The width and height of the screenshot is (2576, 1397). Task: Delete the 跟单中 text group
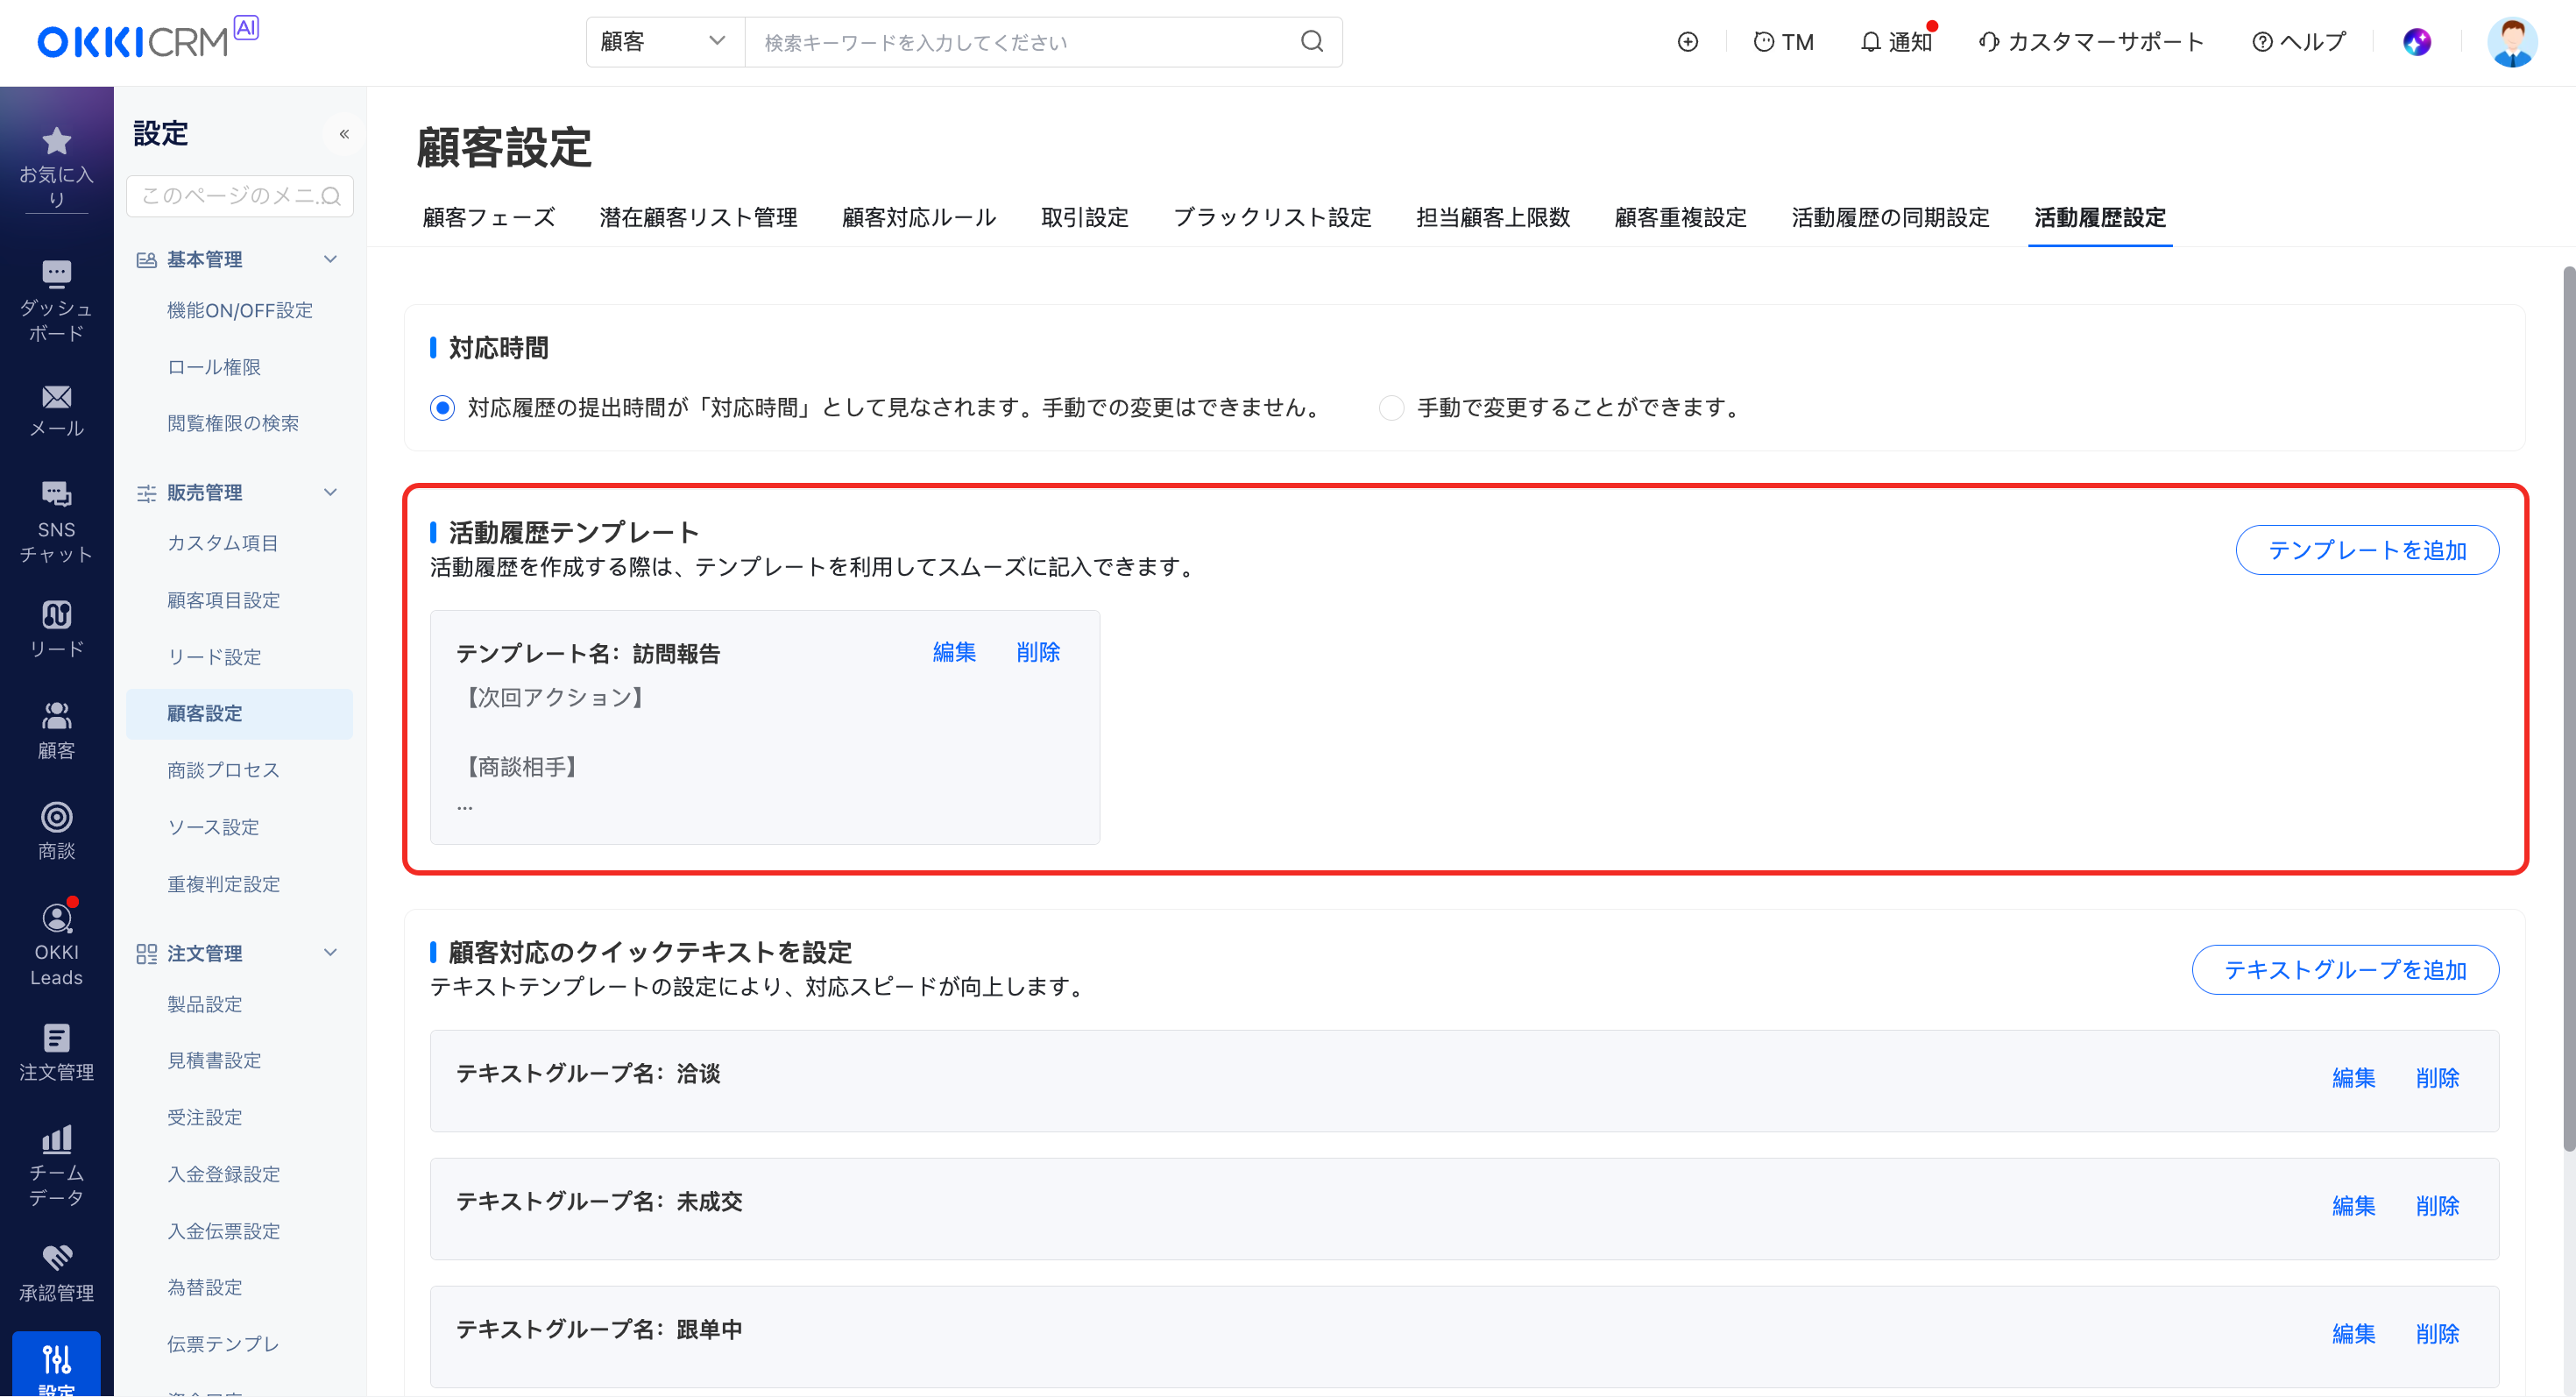pyautogui.click(x=2438, y=1334)
